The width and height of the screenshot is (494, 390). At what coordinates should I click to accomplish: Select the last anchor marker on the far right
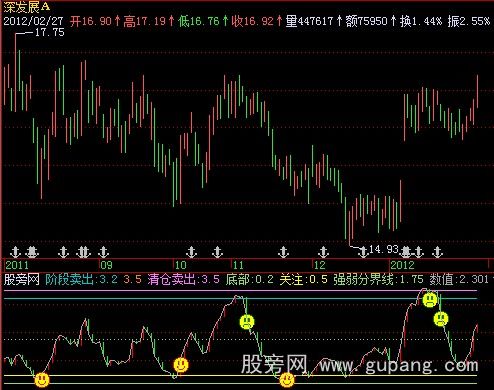[437, 252]
